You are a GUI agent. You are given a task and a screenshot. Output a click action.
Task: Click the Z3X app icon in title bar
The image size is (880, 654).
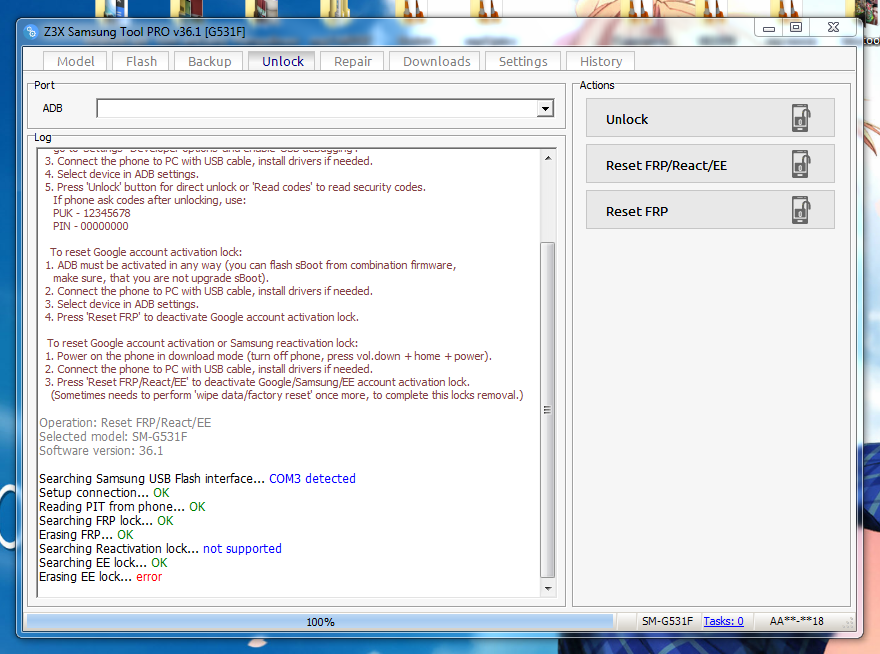tap(31, 32)
